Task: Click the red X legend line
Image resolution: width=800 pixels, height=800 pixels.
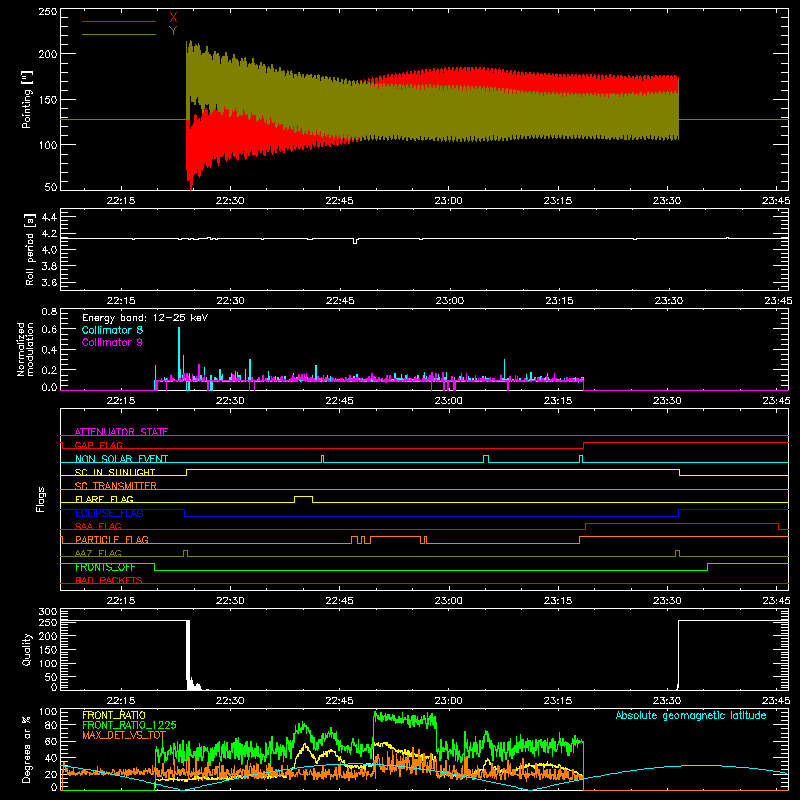Action: (119, 21)
